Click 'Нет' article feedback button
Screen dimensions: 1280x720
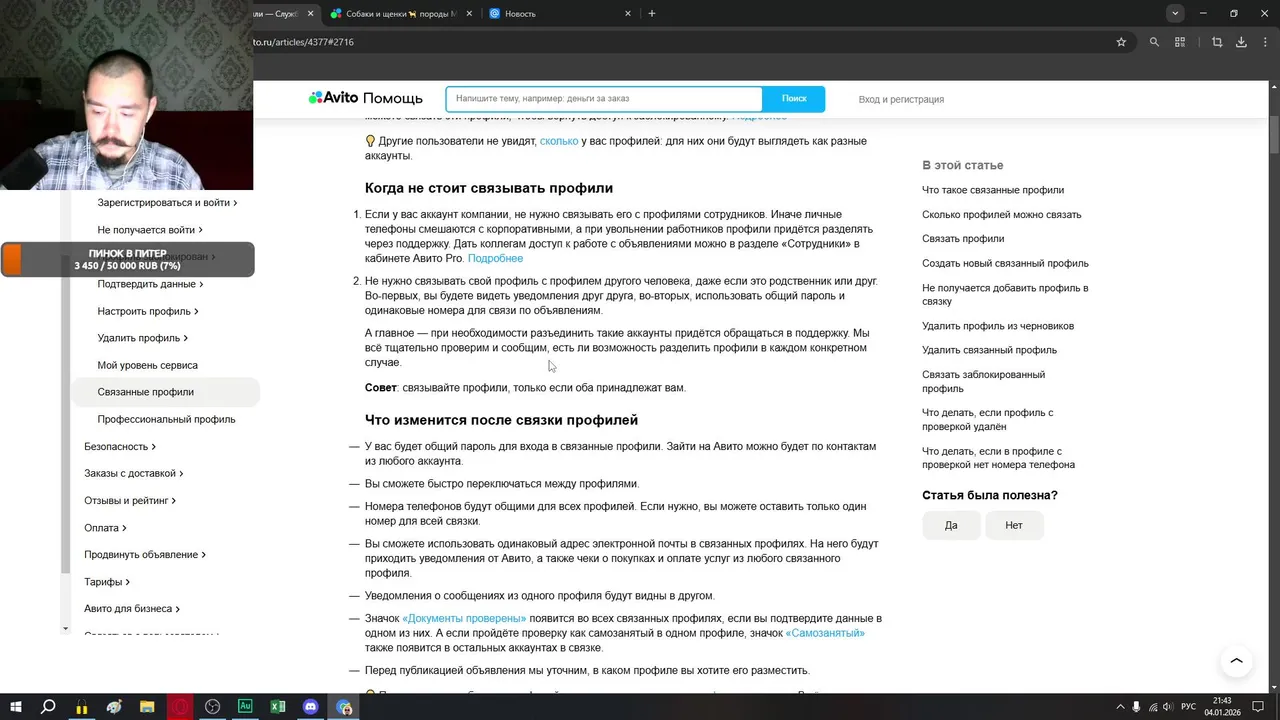(1014, 525)
